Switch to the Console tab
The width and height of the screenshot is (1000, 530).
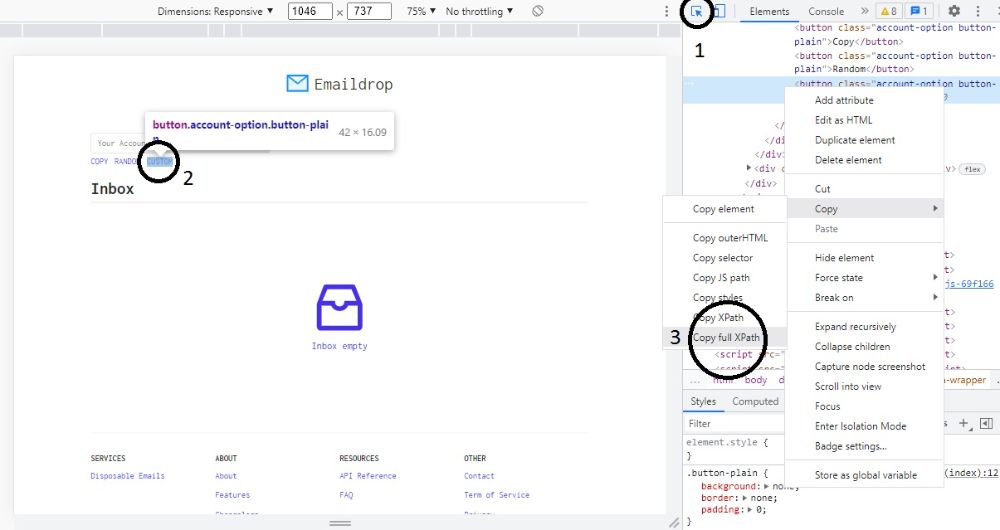(826, 11)
